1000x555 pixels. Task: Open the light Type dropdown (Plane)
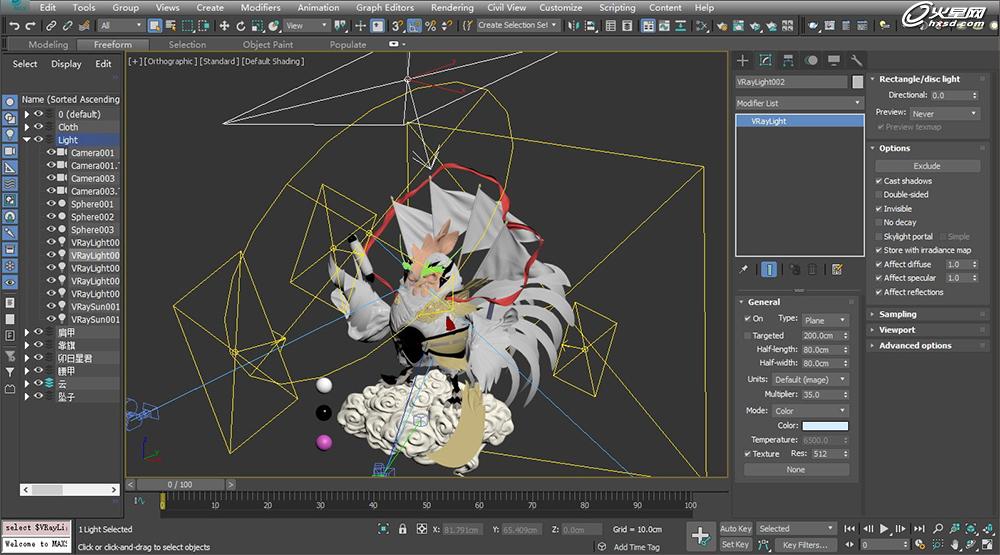coord(825,320)
